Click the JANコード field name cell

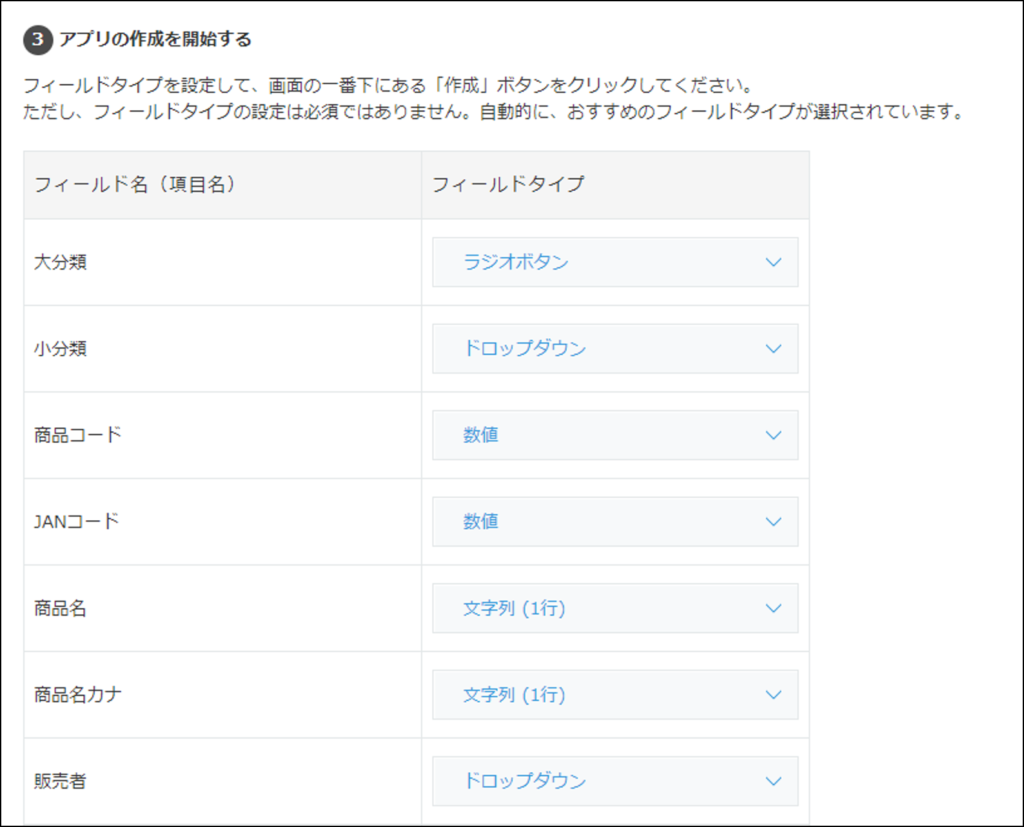pos(223,521)
